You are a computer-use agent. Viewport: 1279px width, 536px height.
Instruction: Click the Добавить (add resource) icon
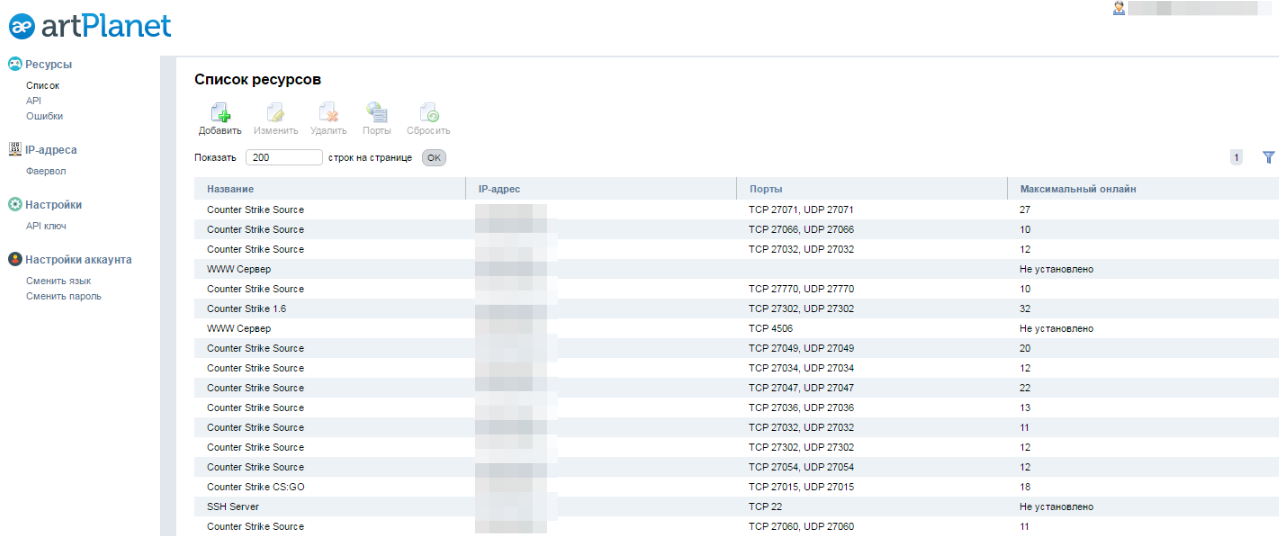pos(219,113)
